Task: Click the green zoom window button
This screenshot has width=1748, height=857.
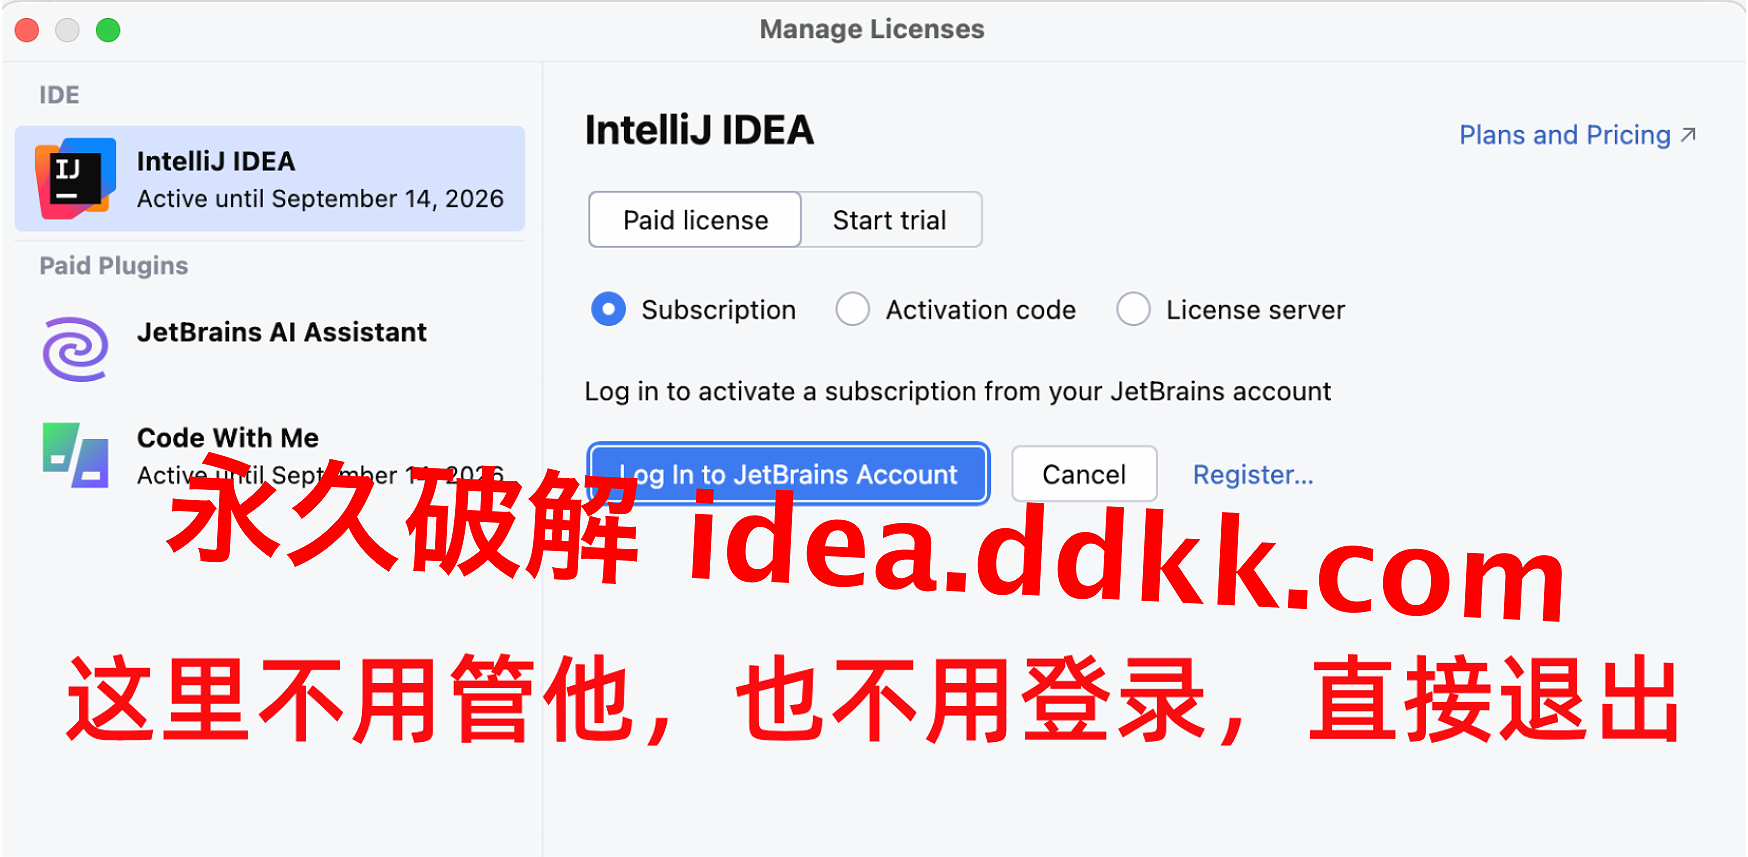Action: pyautogui.click(x=108, y=30)
